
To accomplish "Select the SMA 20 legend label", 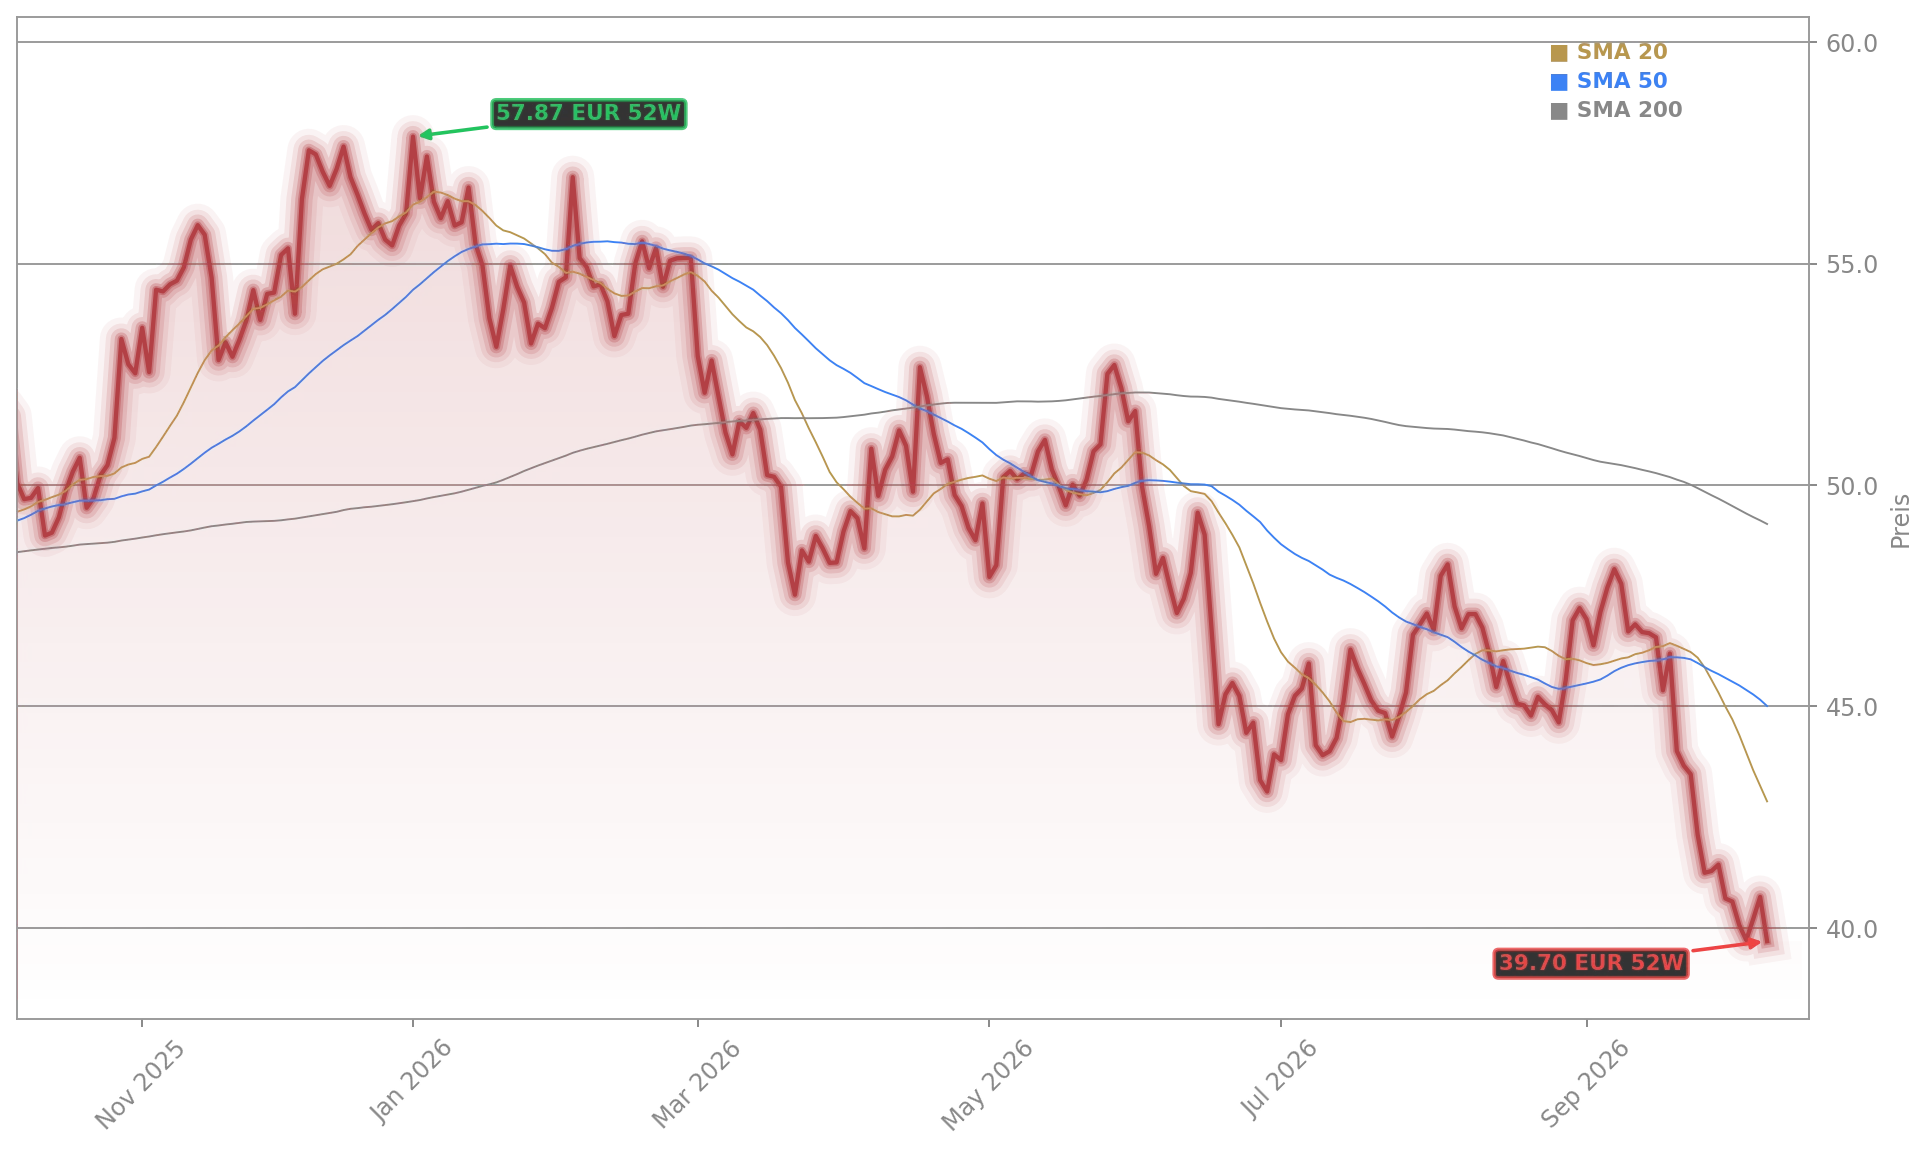I will [x=1621, y=52].
